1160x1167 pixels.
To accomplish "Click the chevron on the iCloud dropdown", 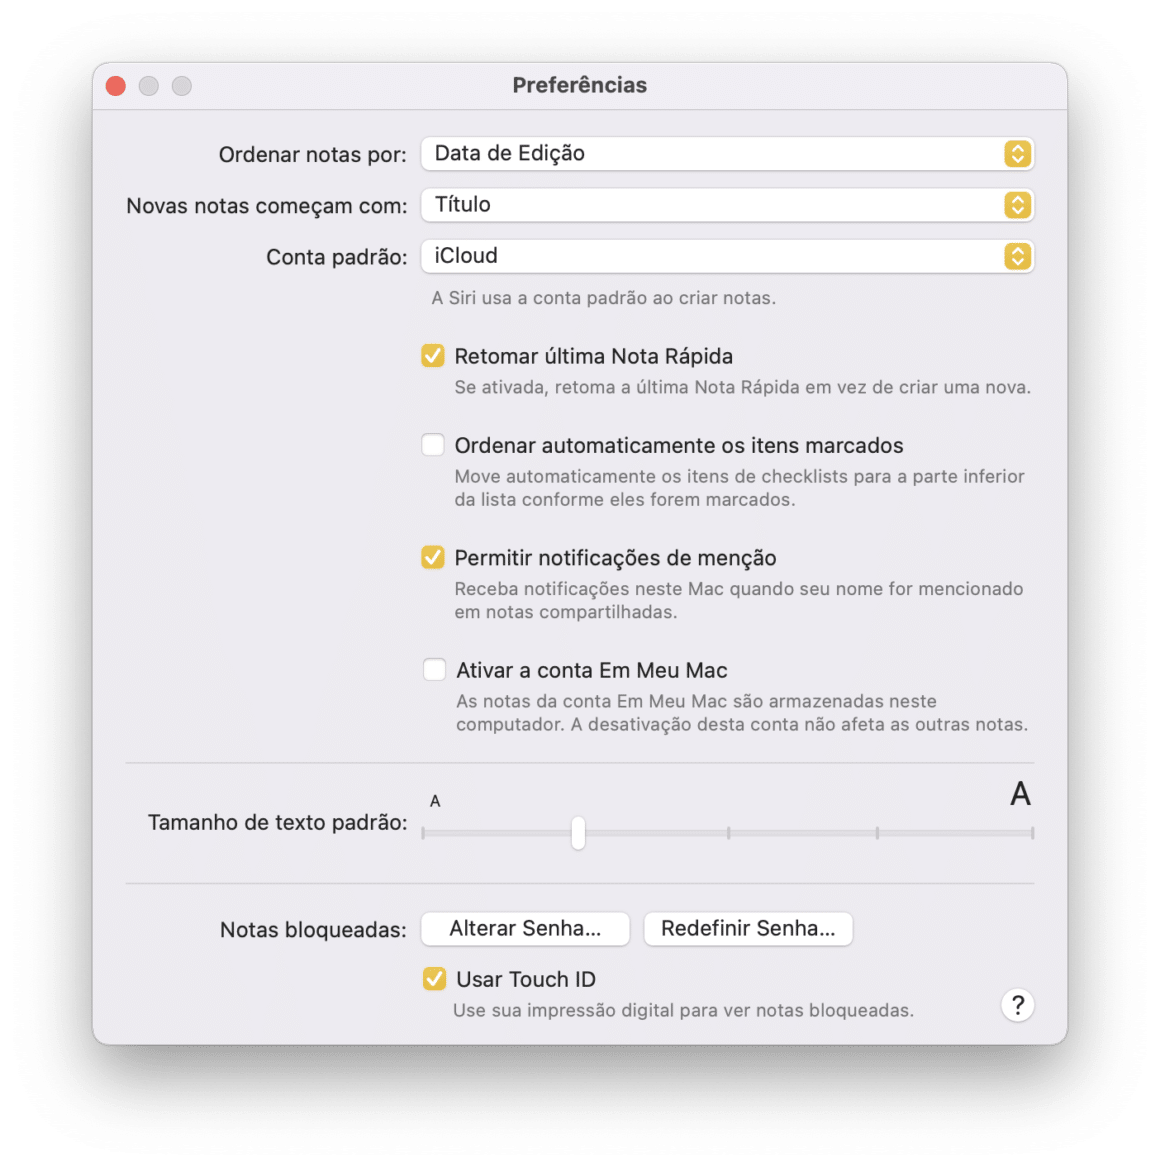I will pyautogui.click(x=1017, y=256).
